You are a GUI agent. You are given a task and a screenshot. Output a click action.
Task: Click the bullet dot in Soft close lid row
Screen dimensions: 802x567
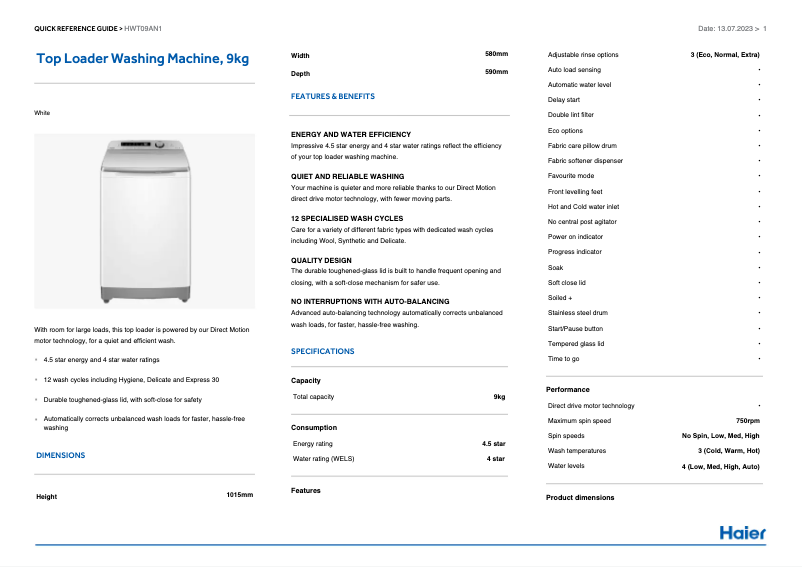(x=759, y=283)
